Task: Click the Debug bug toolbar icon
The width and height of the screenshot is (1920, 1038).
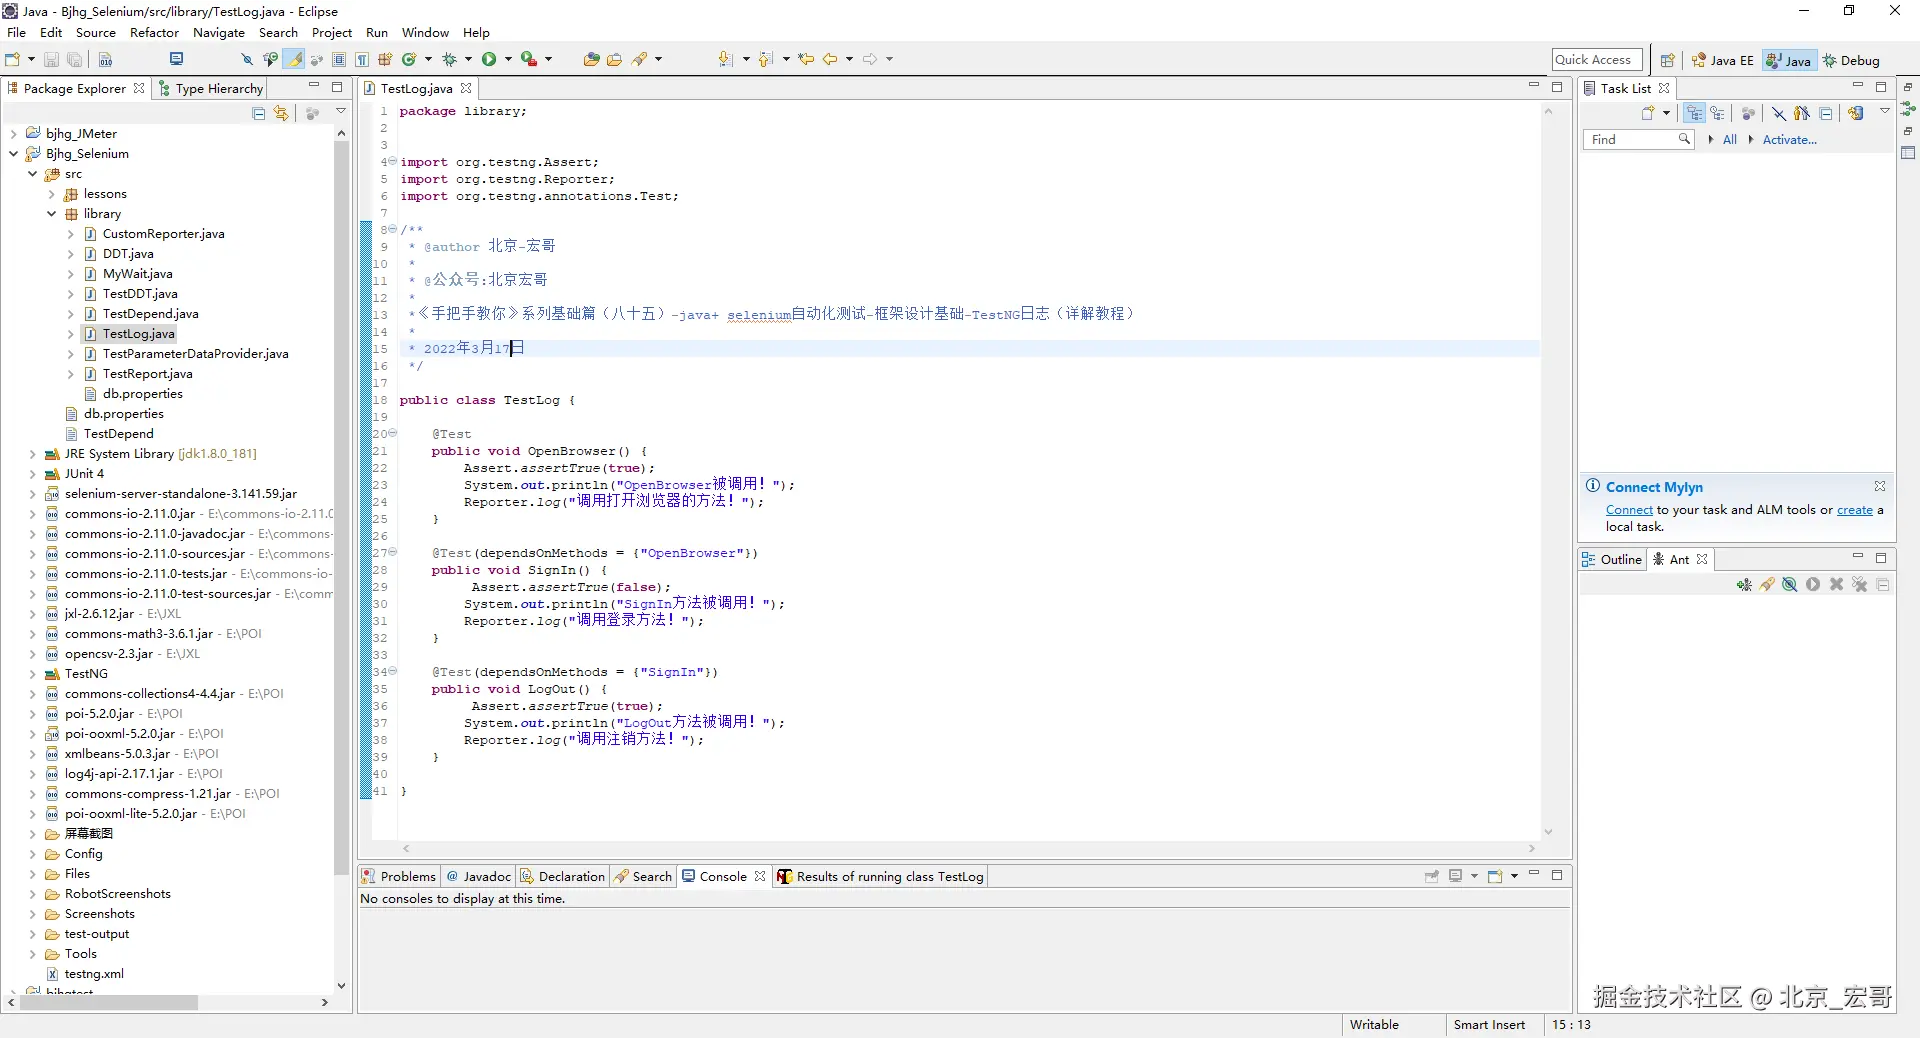Action: [x=449, y=60]
